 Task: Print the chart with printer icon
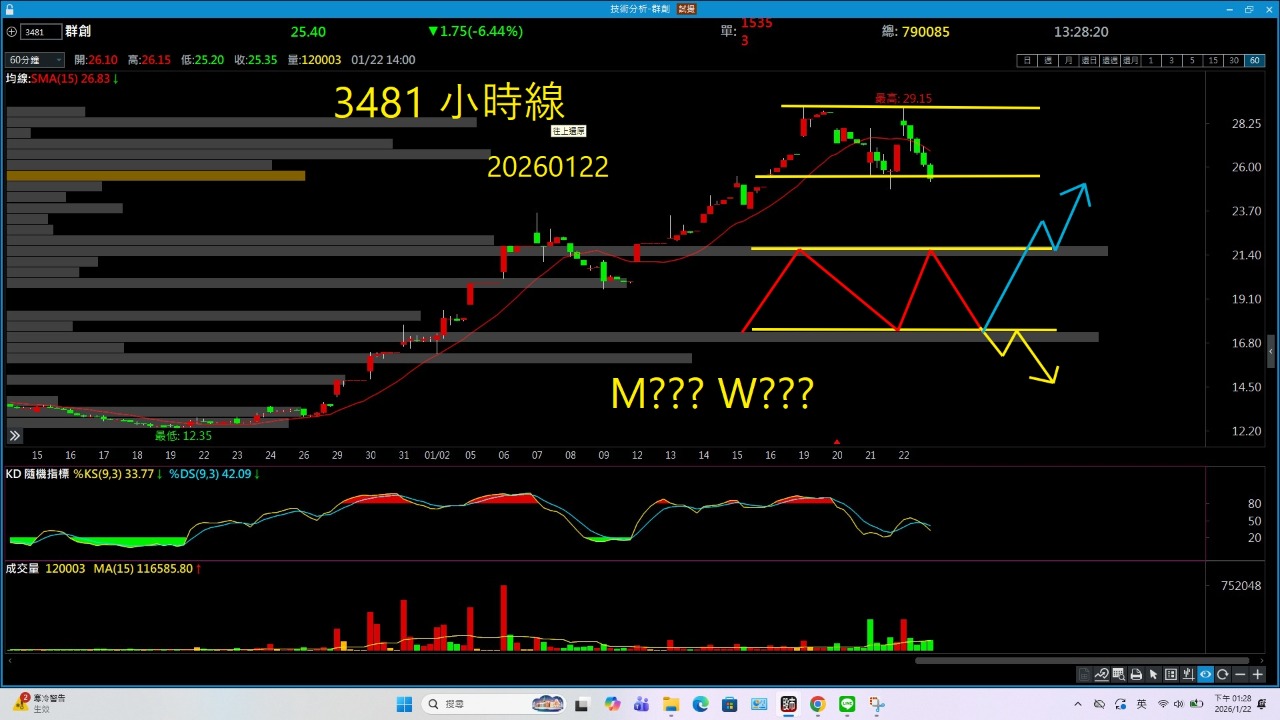1136,675
